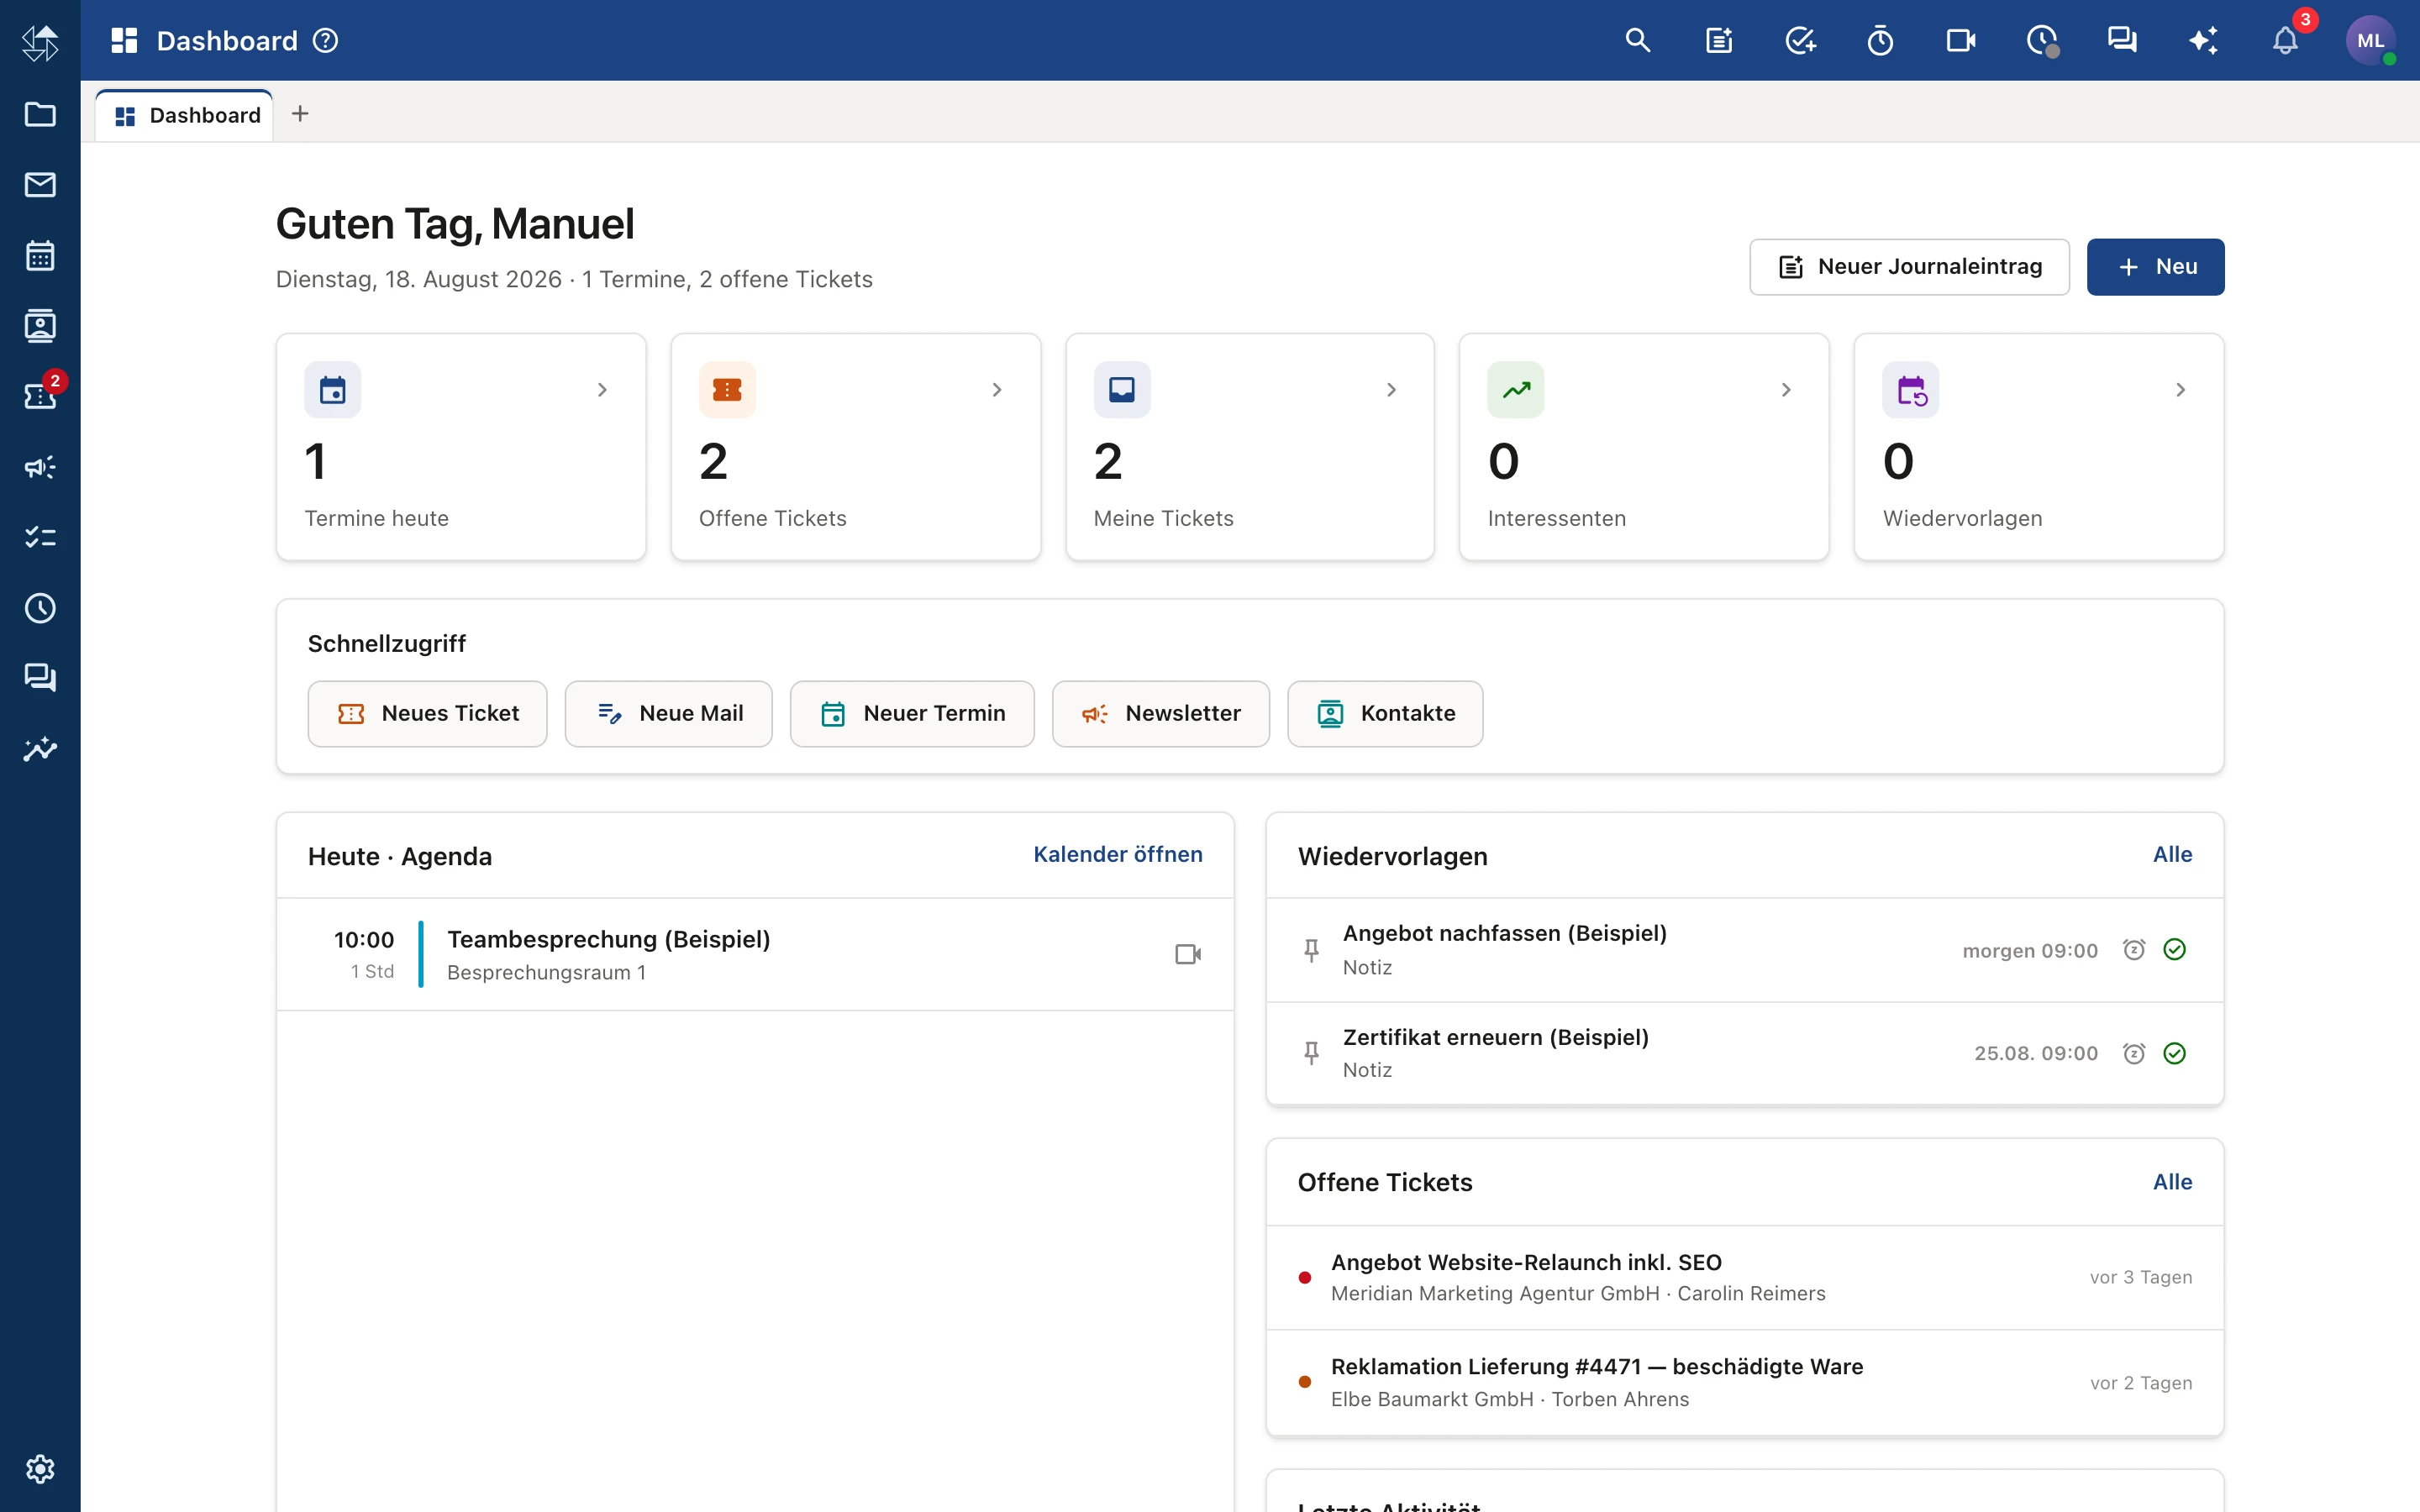Expand the Offene Tickets card chevron
Viewport: 2420px width, 1512px height.
pyautogui.click(x=997, y=390)
